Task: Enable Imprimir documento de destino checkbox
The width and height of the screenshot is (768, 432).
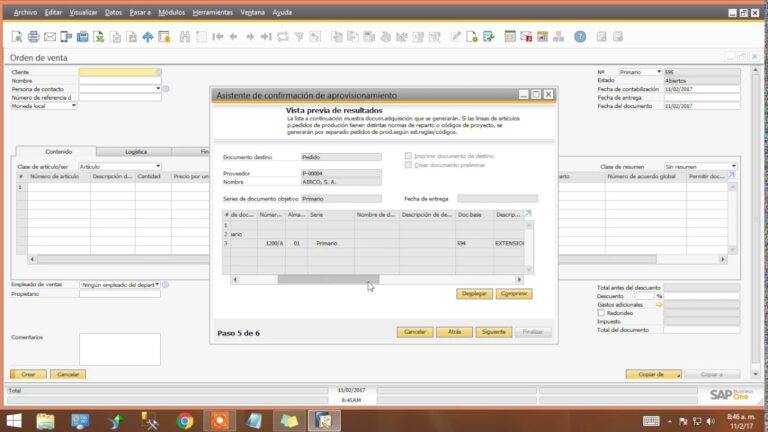Action: 408,156
